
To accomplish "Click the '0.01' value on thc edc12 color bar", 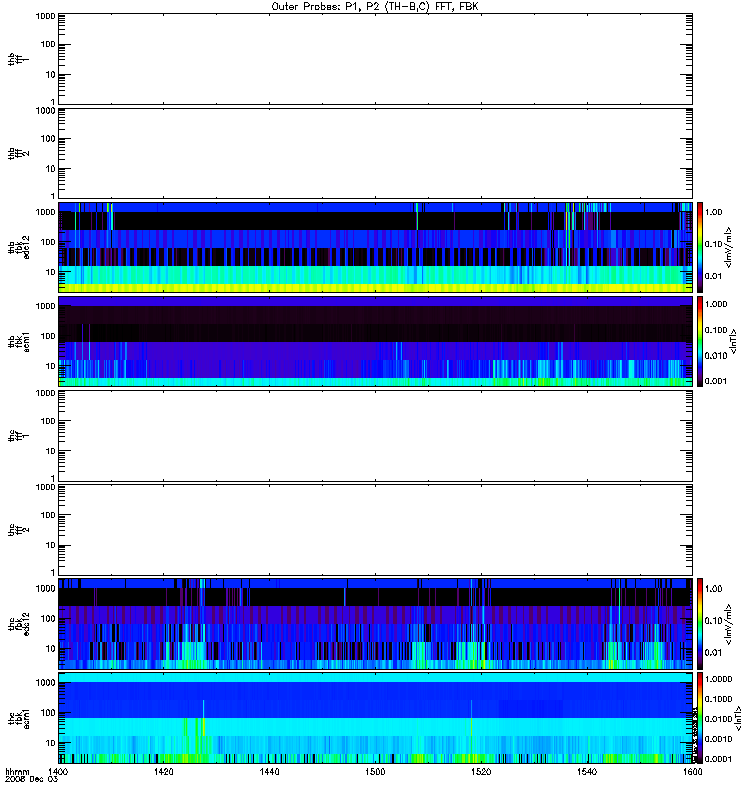I will tap(713, 653).
